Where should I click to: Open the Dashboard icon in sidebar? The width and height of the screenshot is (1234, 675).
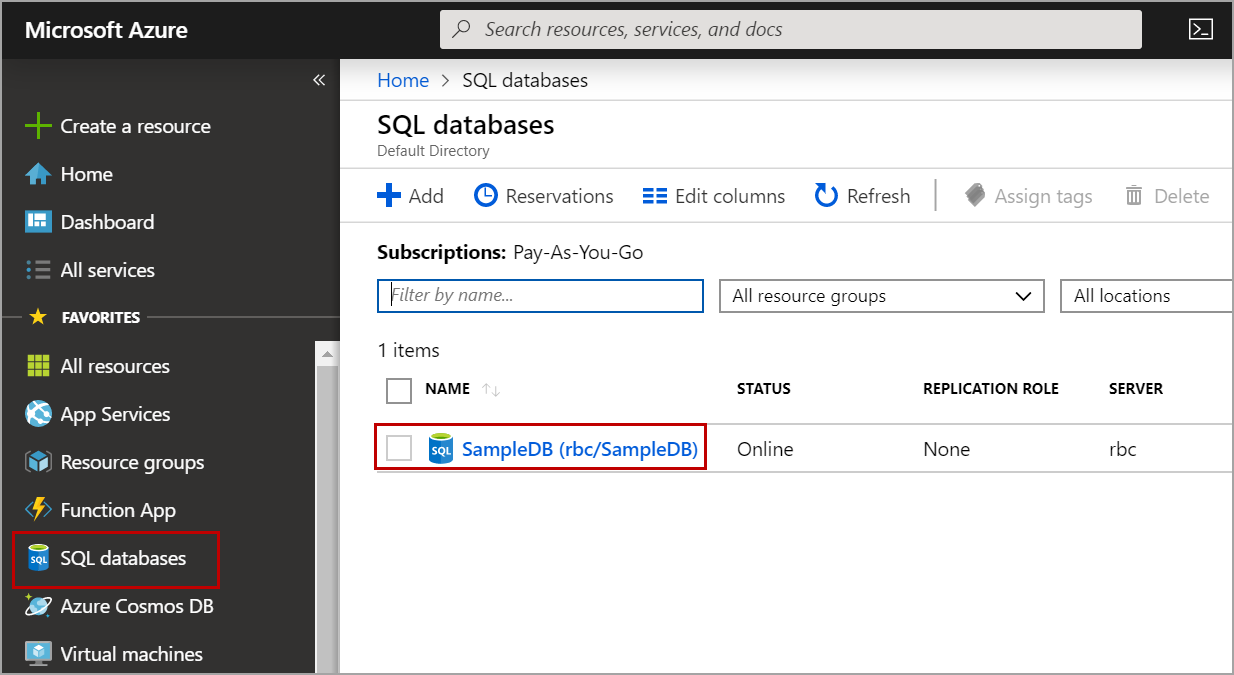tap(38, 222)
